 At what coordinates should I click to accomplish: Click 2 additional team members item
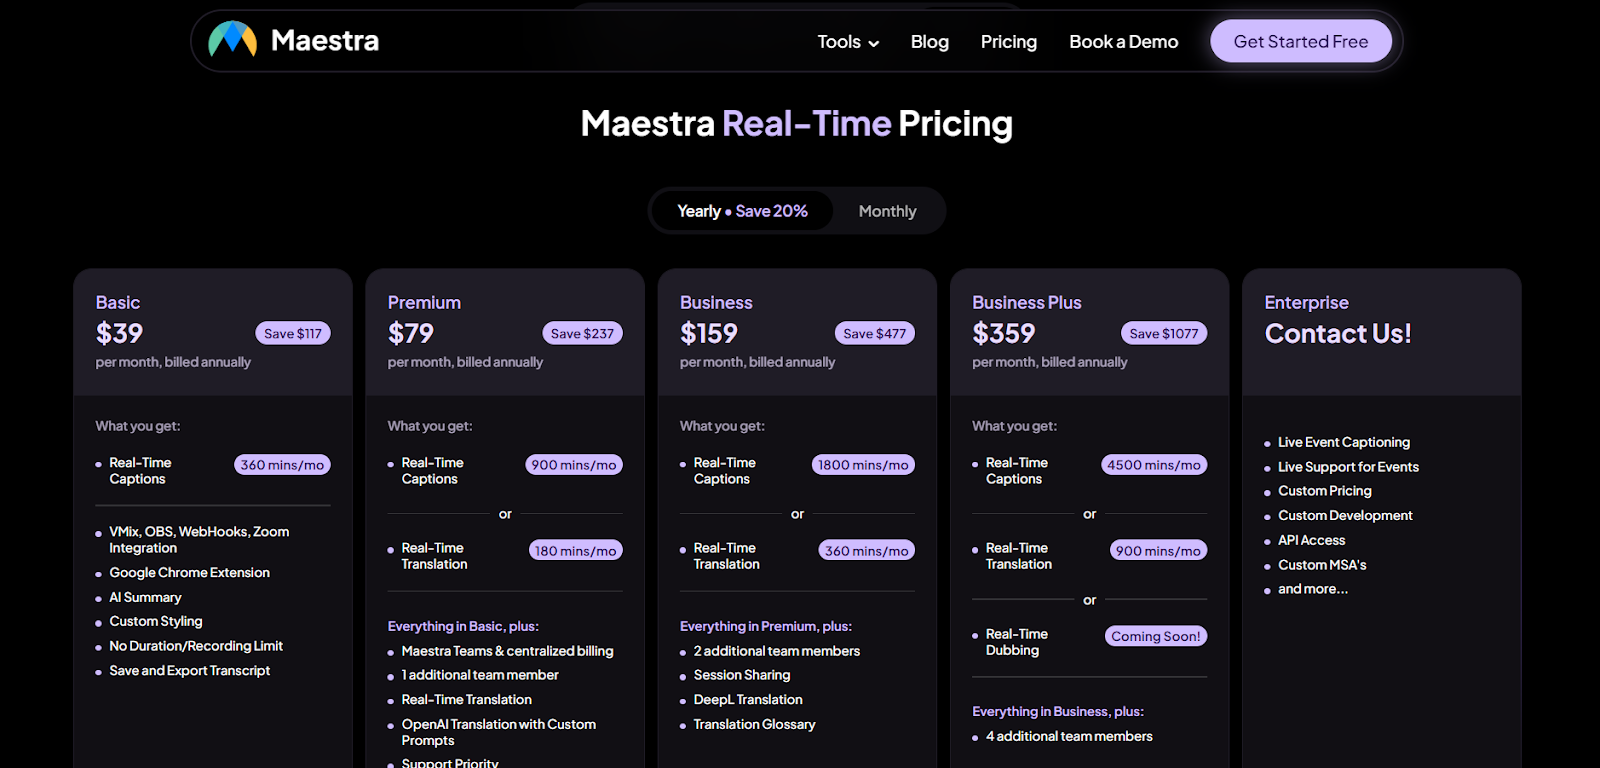(777, 651)
